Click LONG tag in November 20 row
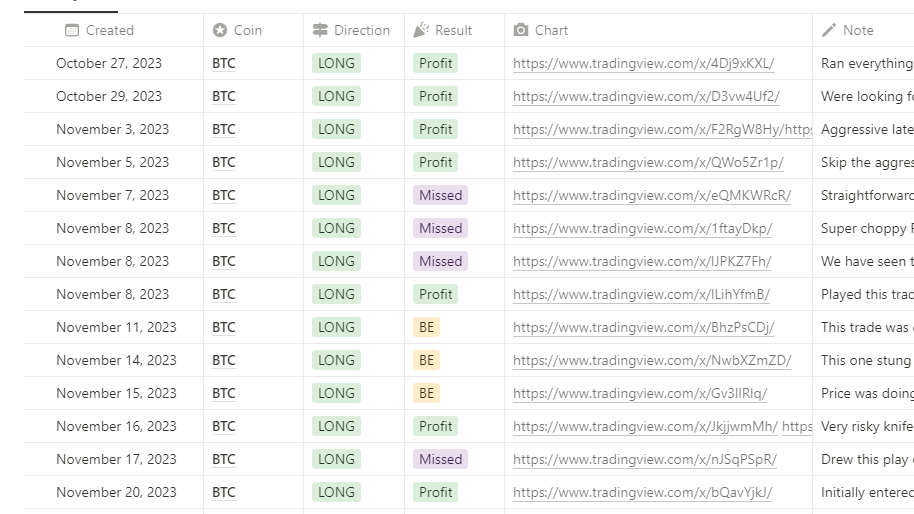This screenshot has height=514, width=914. 336,492
